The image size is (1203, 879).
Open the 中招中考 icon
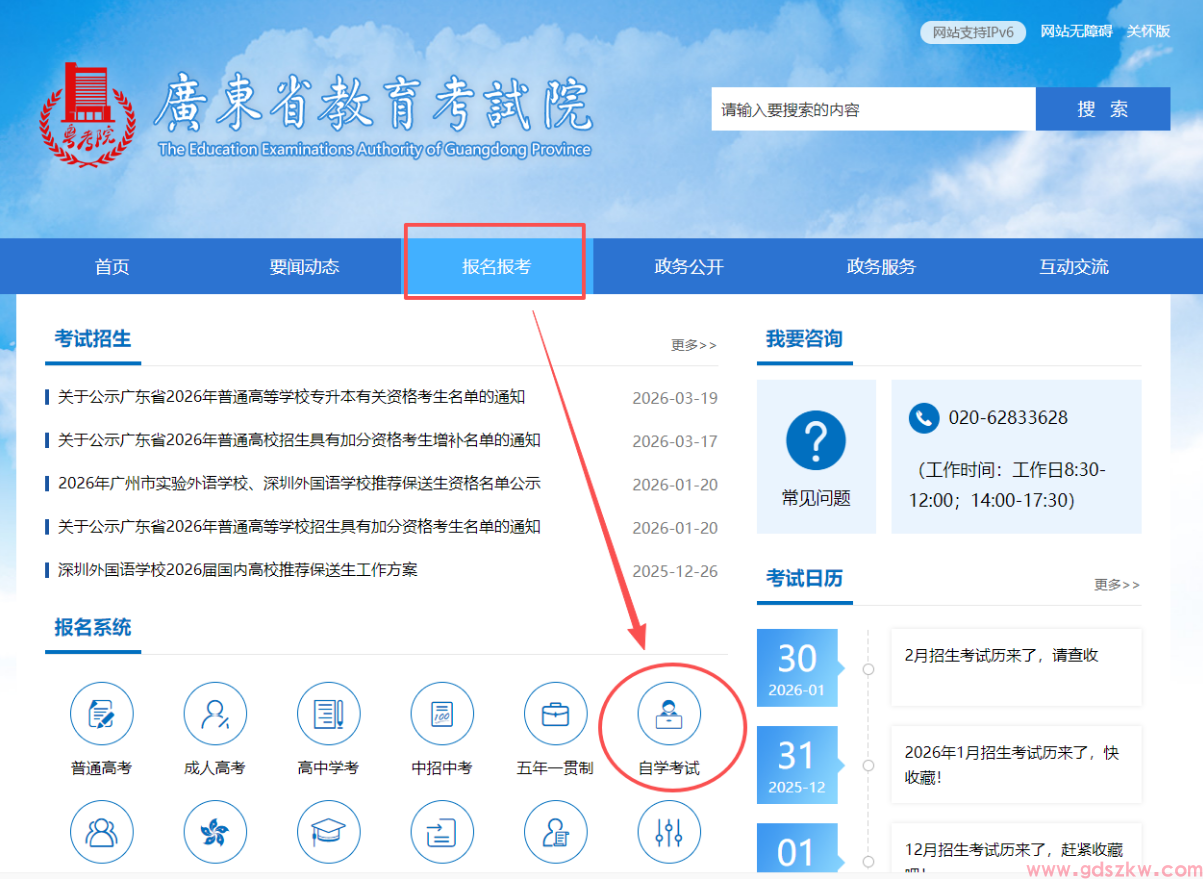coord(442,713)
